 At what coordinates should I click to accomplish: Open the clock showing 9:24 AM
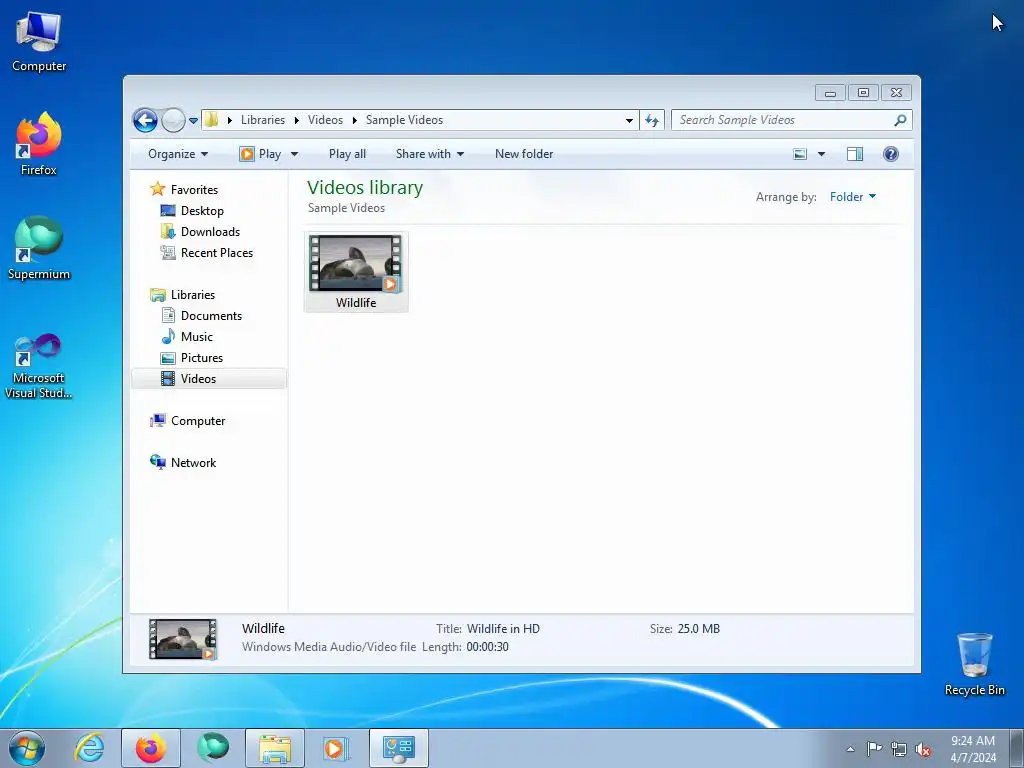click(973, 749)
